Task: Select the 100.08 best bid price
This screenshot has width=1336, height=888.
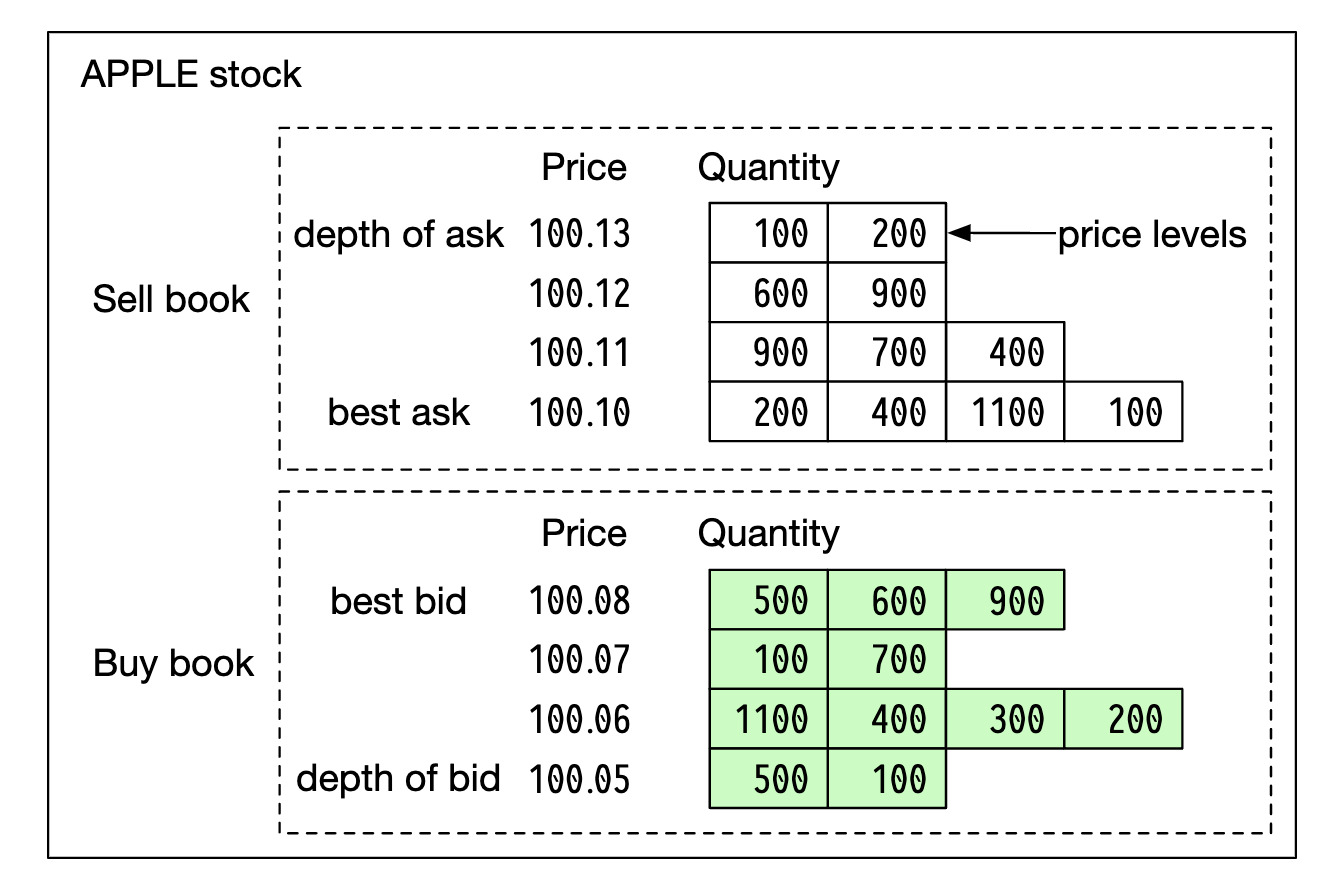Action: tap(580, 601)
